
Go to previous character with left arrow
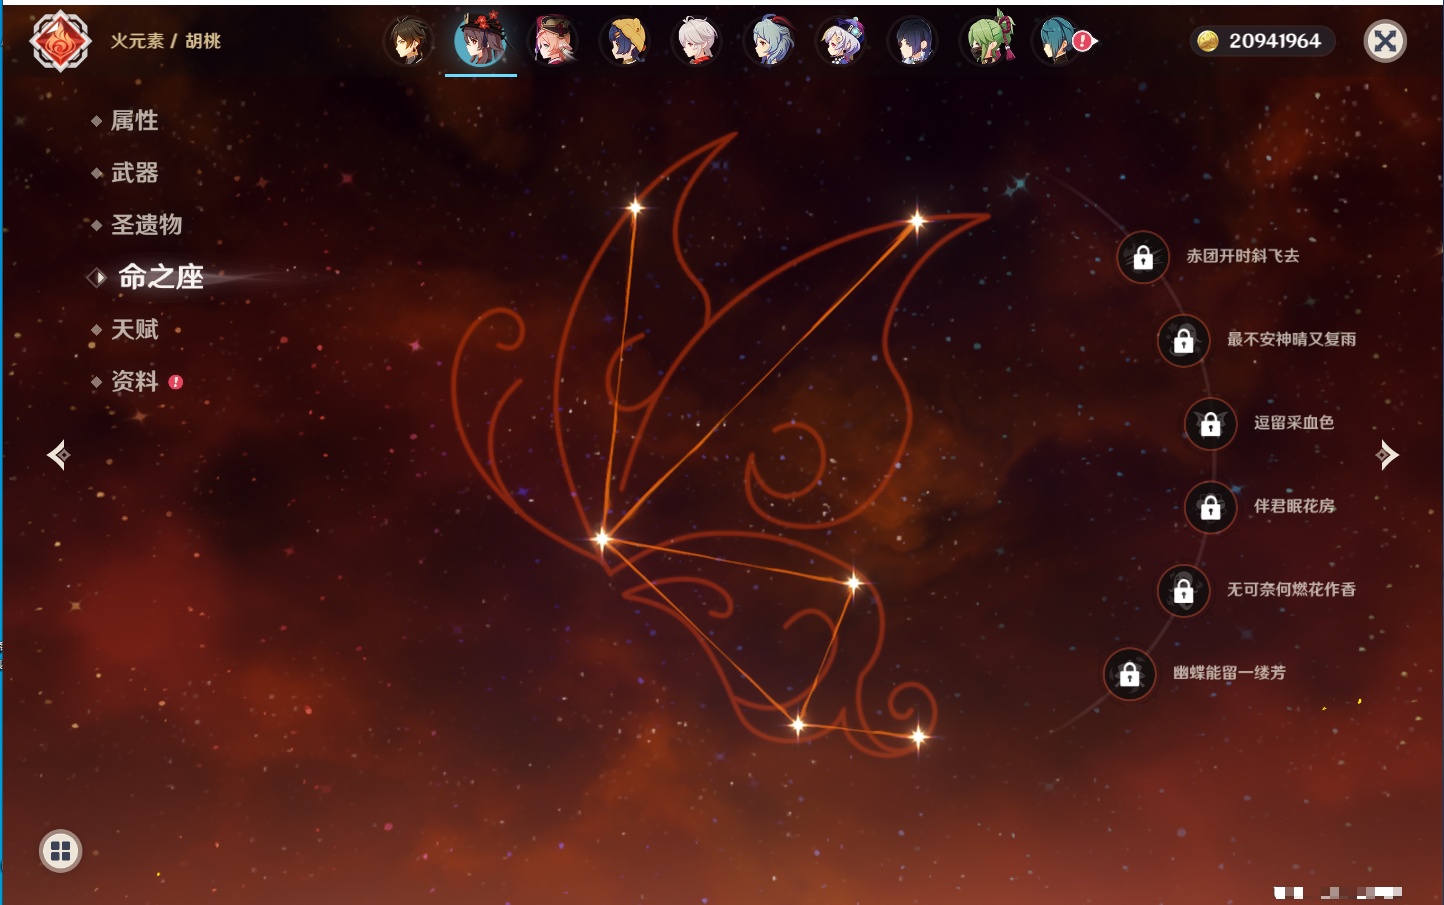[58, 455]
